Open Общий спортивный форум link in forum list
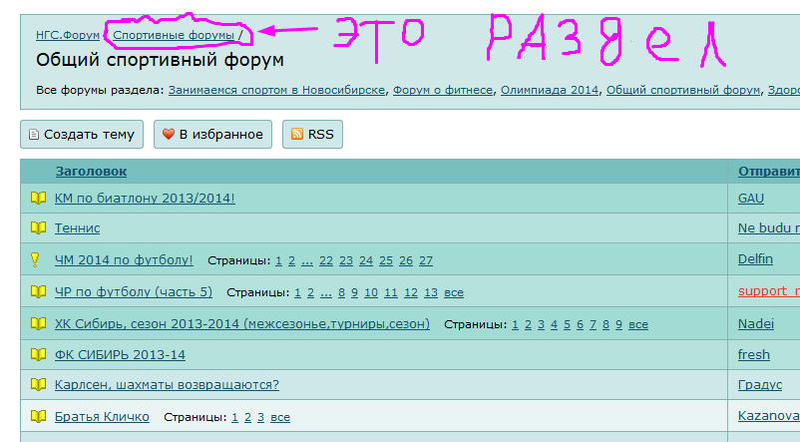The height and width of the screenshot is (442, 800). pyautogui.click(x=683, y=90)
